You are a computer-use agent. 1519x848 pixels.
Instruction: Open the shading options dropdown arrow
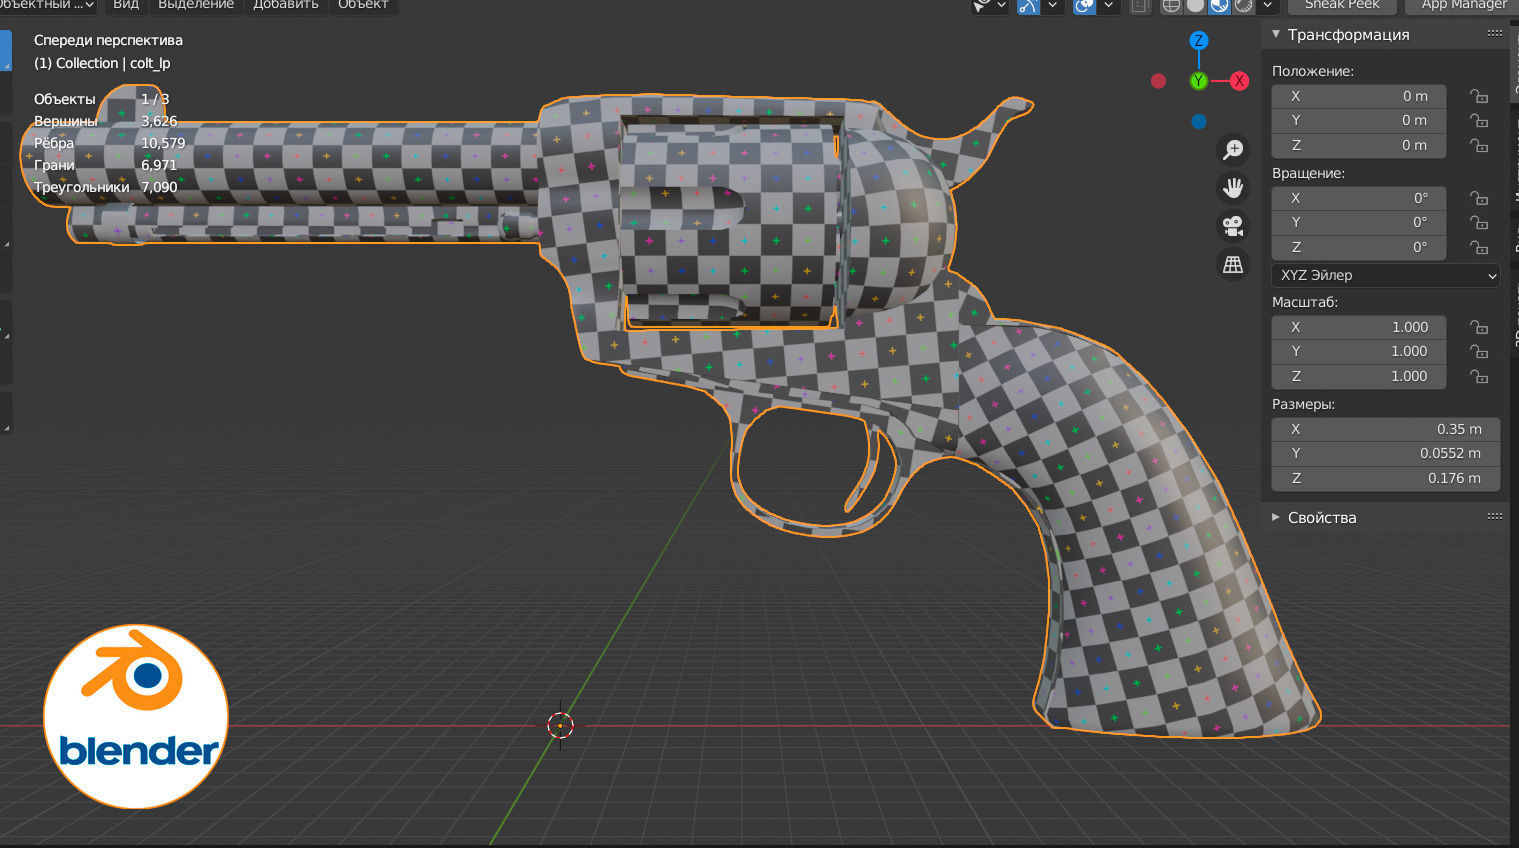pyautogui.click(x=1267, y=5)
